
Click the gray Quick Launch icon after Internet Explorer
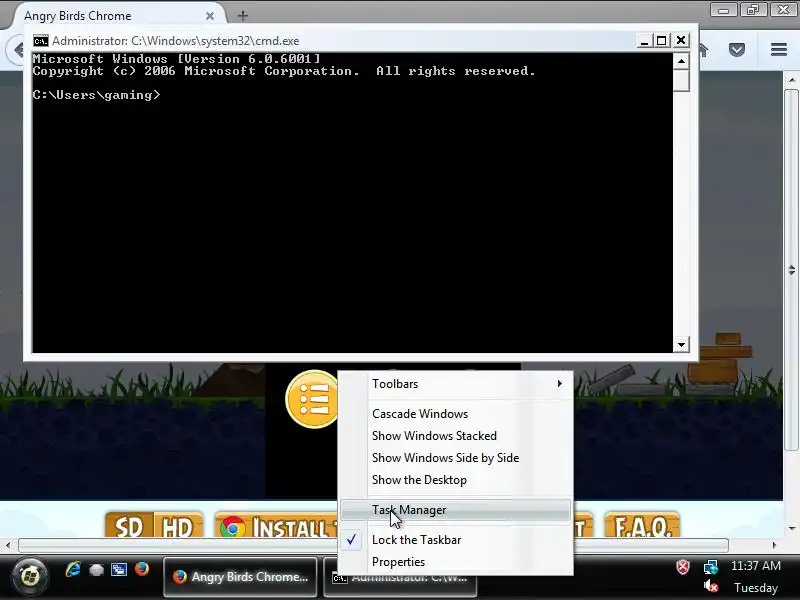coord(96,570)
